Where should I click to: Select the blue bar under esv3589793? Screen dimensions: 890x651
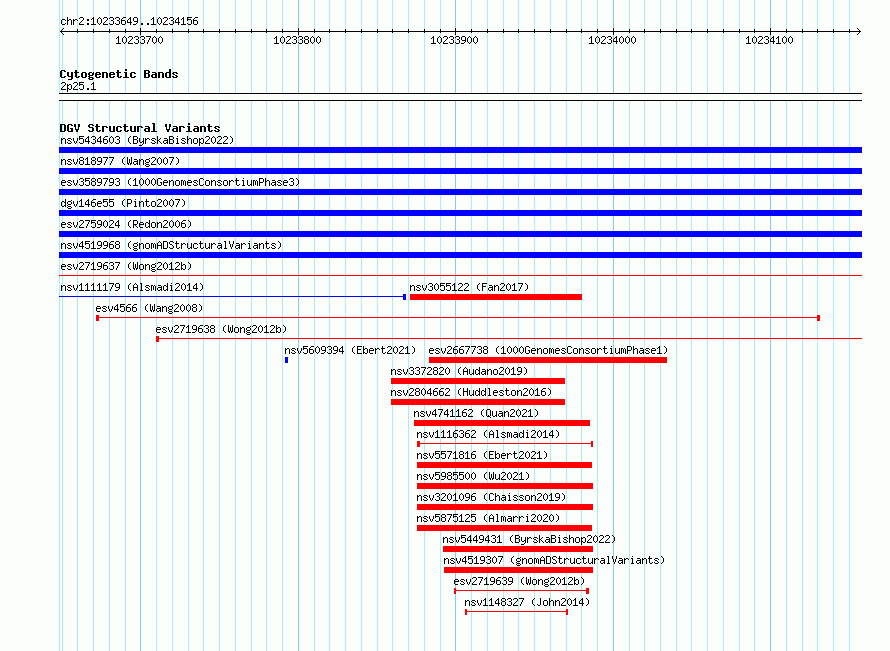[x=460, y=192]
